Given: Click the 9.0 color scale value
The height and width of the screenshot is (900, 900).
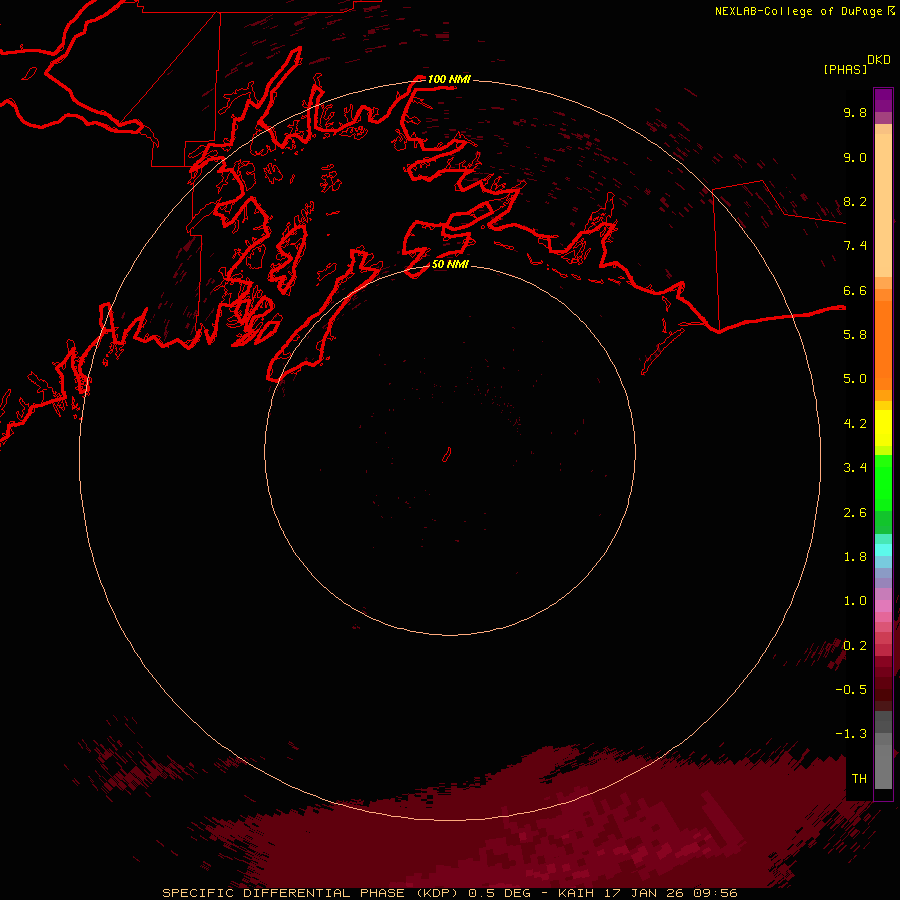Looking at the screenshot, I should pos(855,157).
